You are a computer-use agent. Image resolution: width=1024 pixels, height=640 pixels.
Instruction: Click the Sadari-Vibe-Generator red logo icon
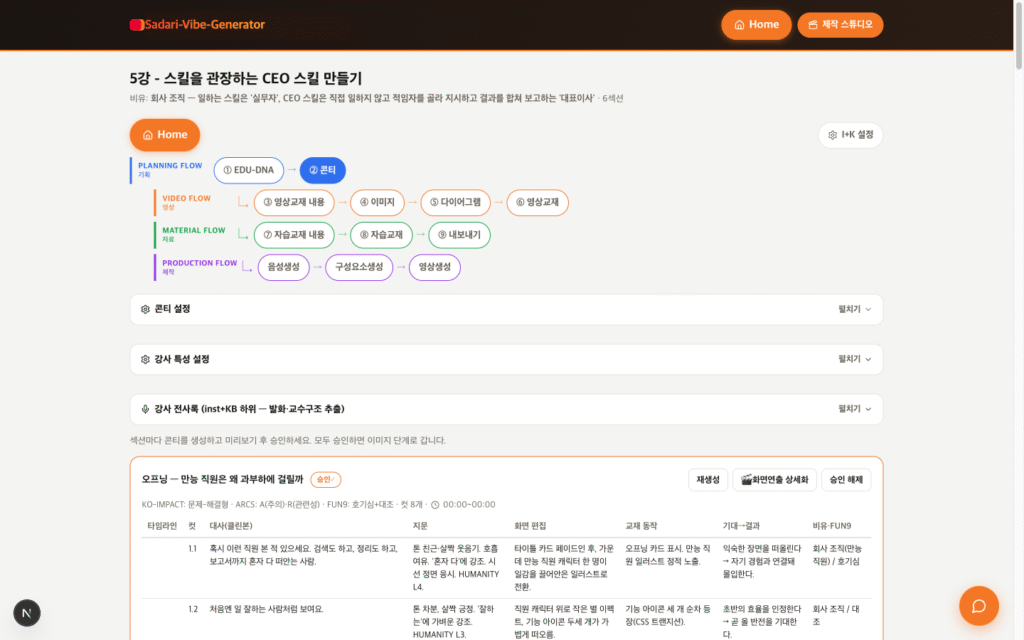click(x=136, y=25)
